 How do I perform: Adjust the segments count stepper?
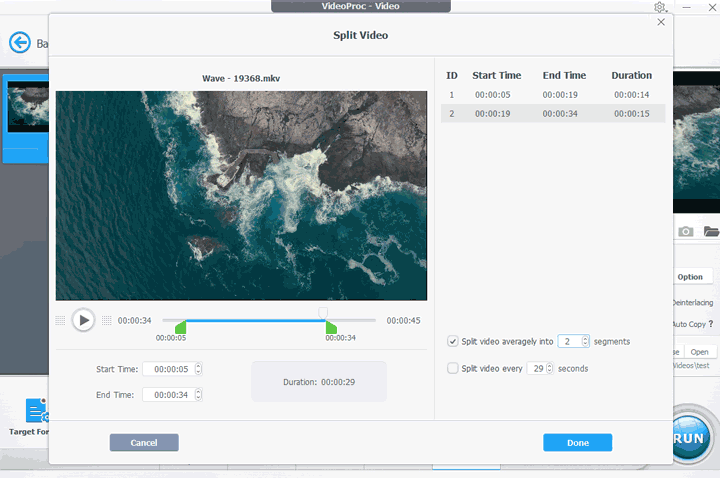tap(585, 341)
